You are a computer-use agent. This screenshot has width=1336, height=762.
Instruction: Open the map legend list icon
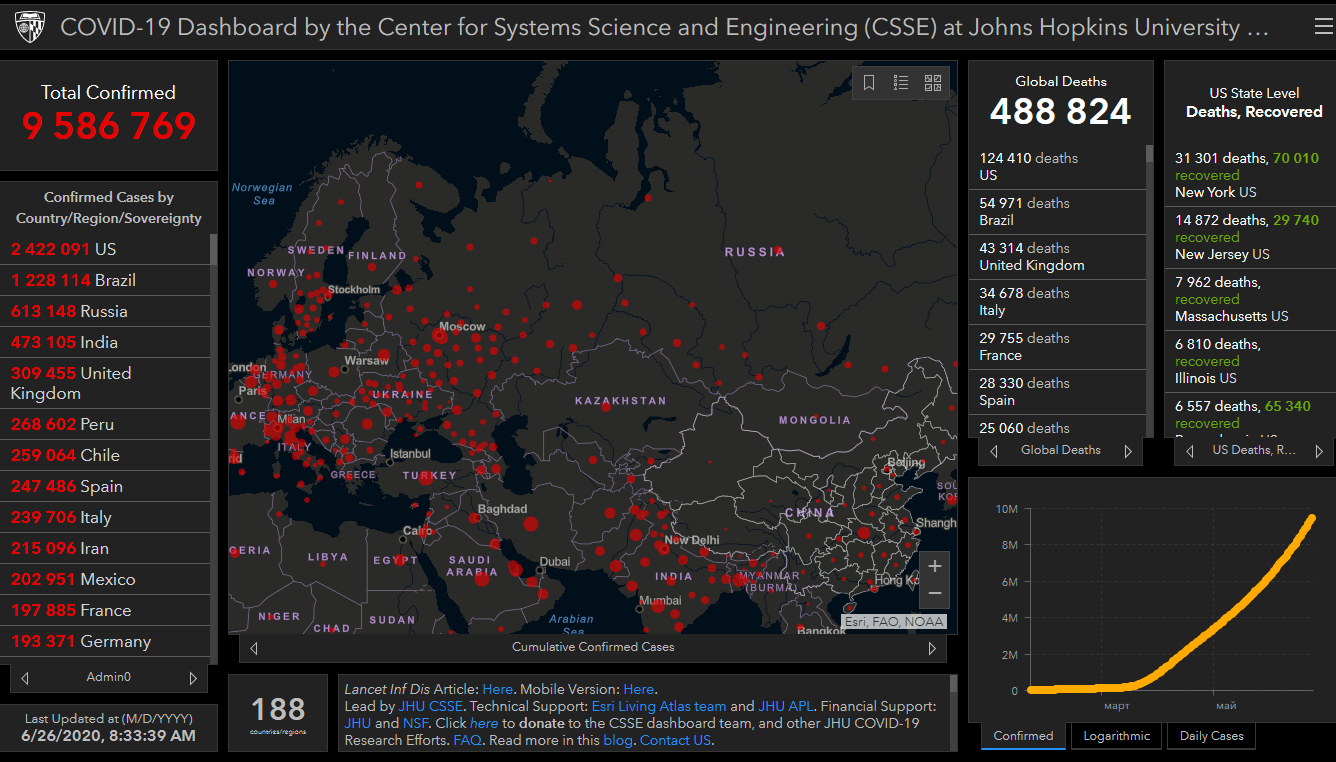tap(901, 83)
